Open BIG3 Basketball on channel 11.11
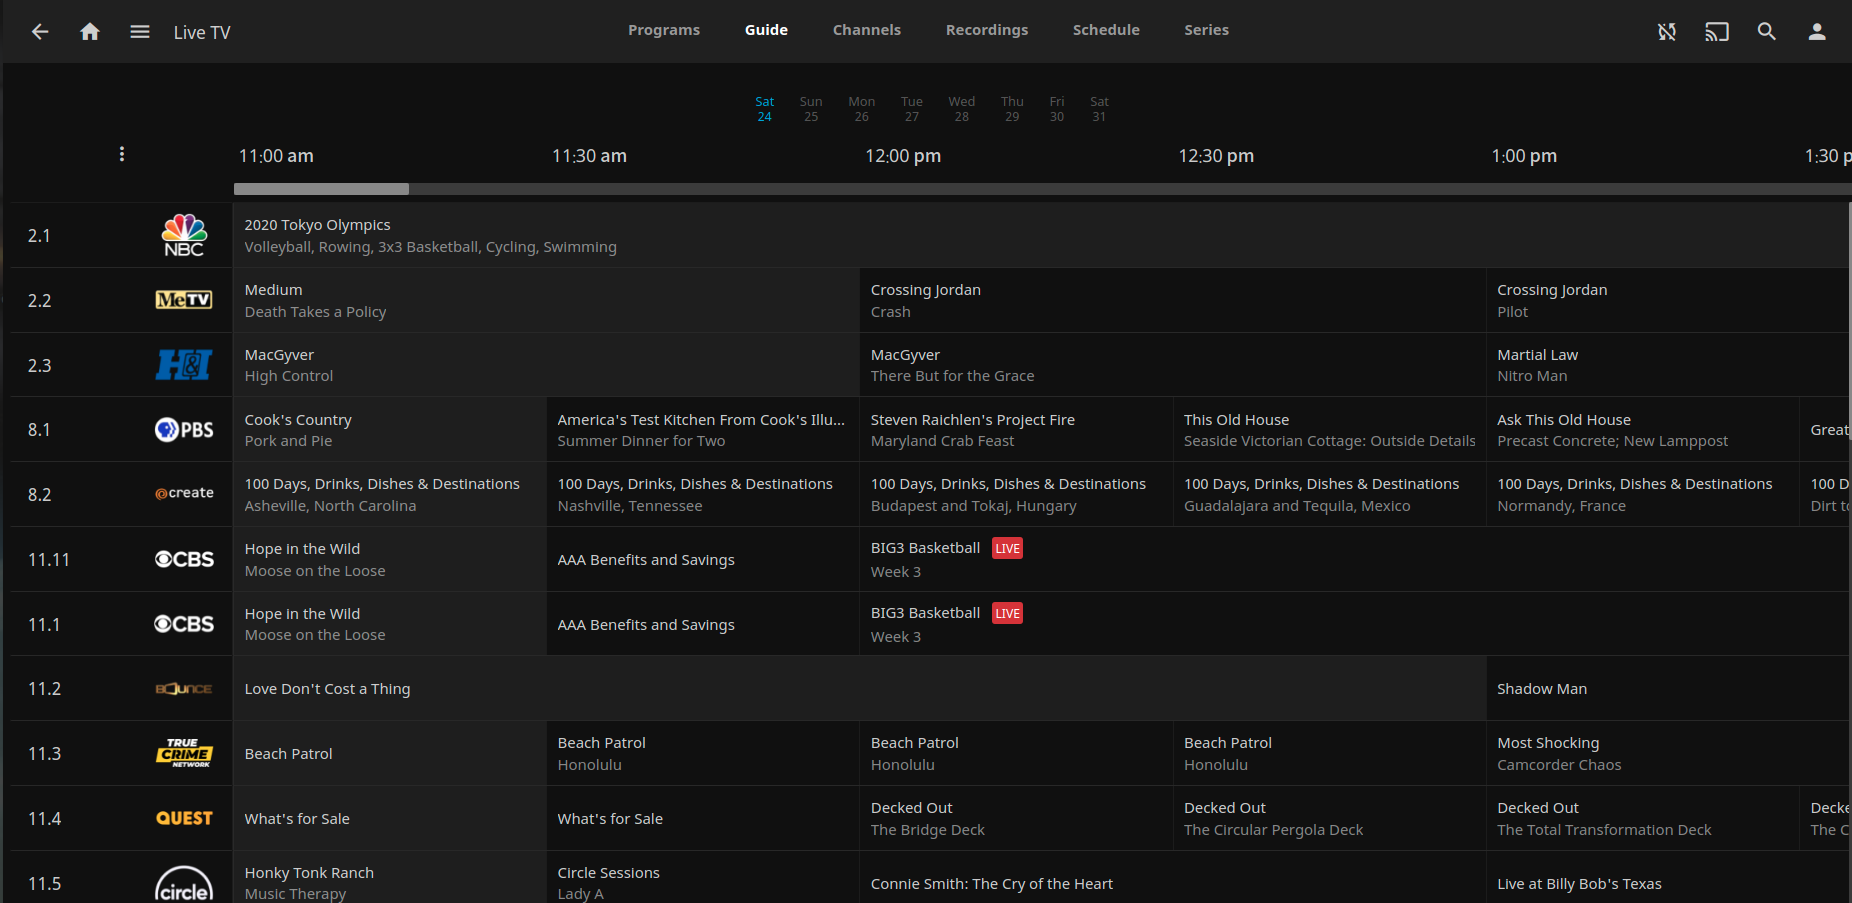Viewport: 1852px width, 903px height. [x=1354, y=559]
